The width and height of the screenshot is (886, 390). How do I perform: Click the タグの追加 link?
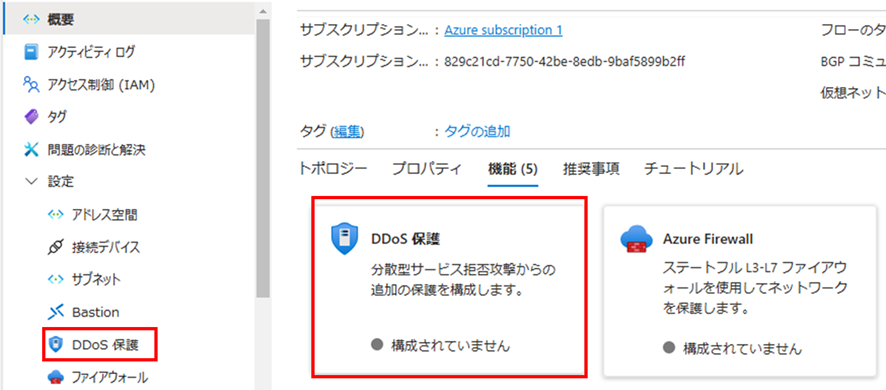(477, 132)
